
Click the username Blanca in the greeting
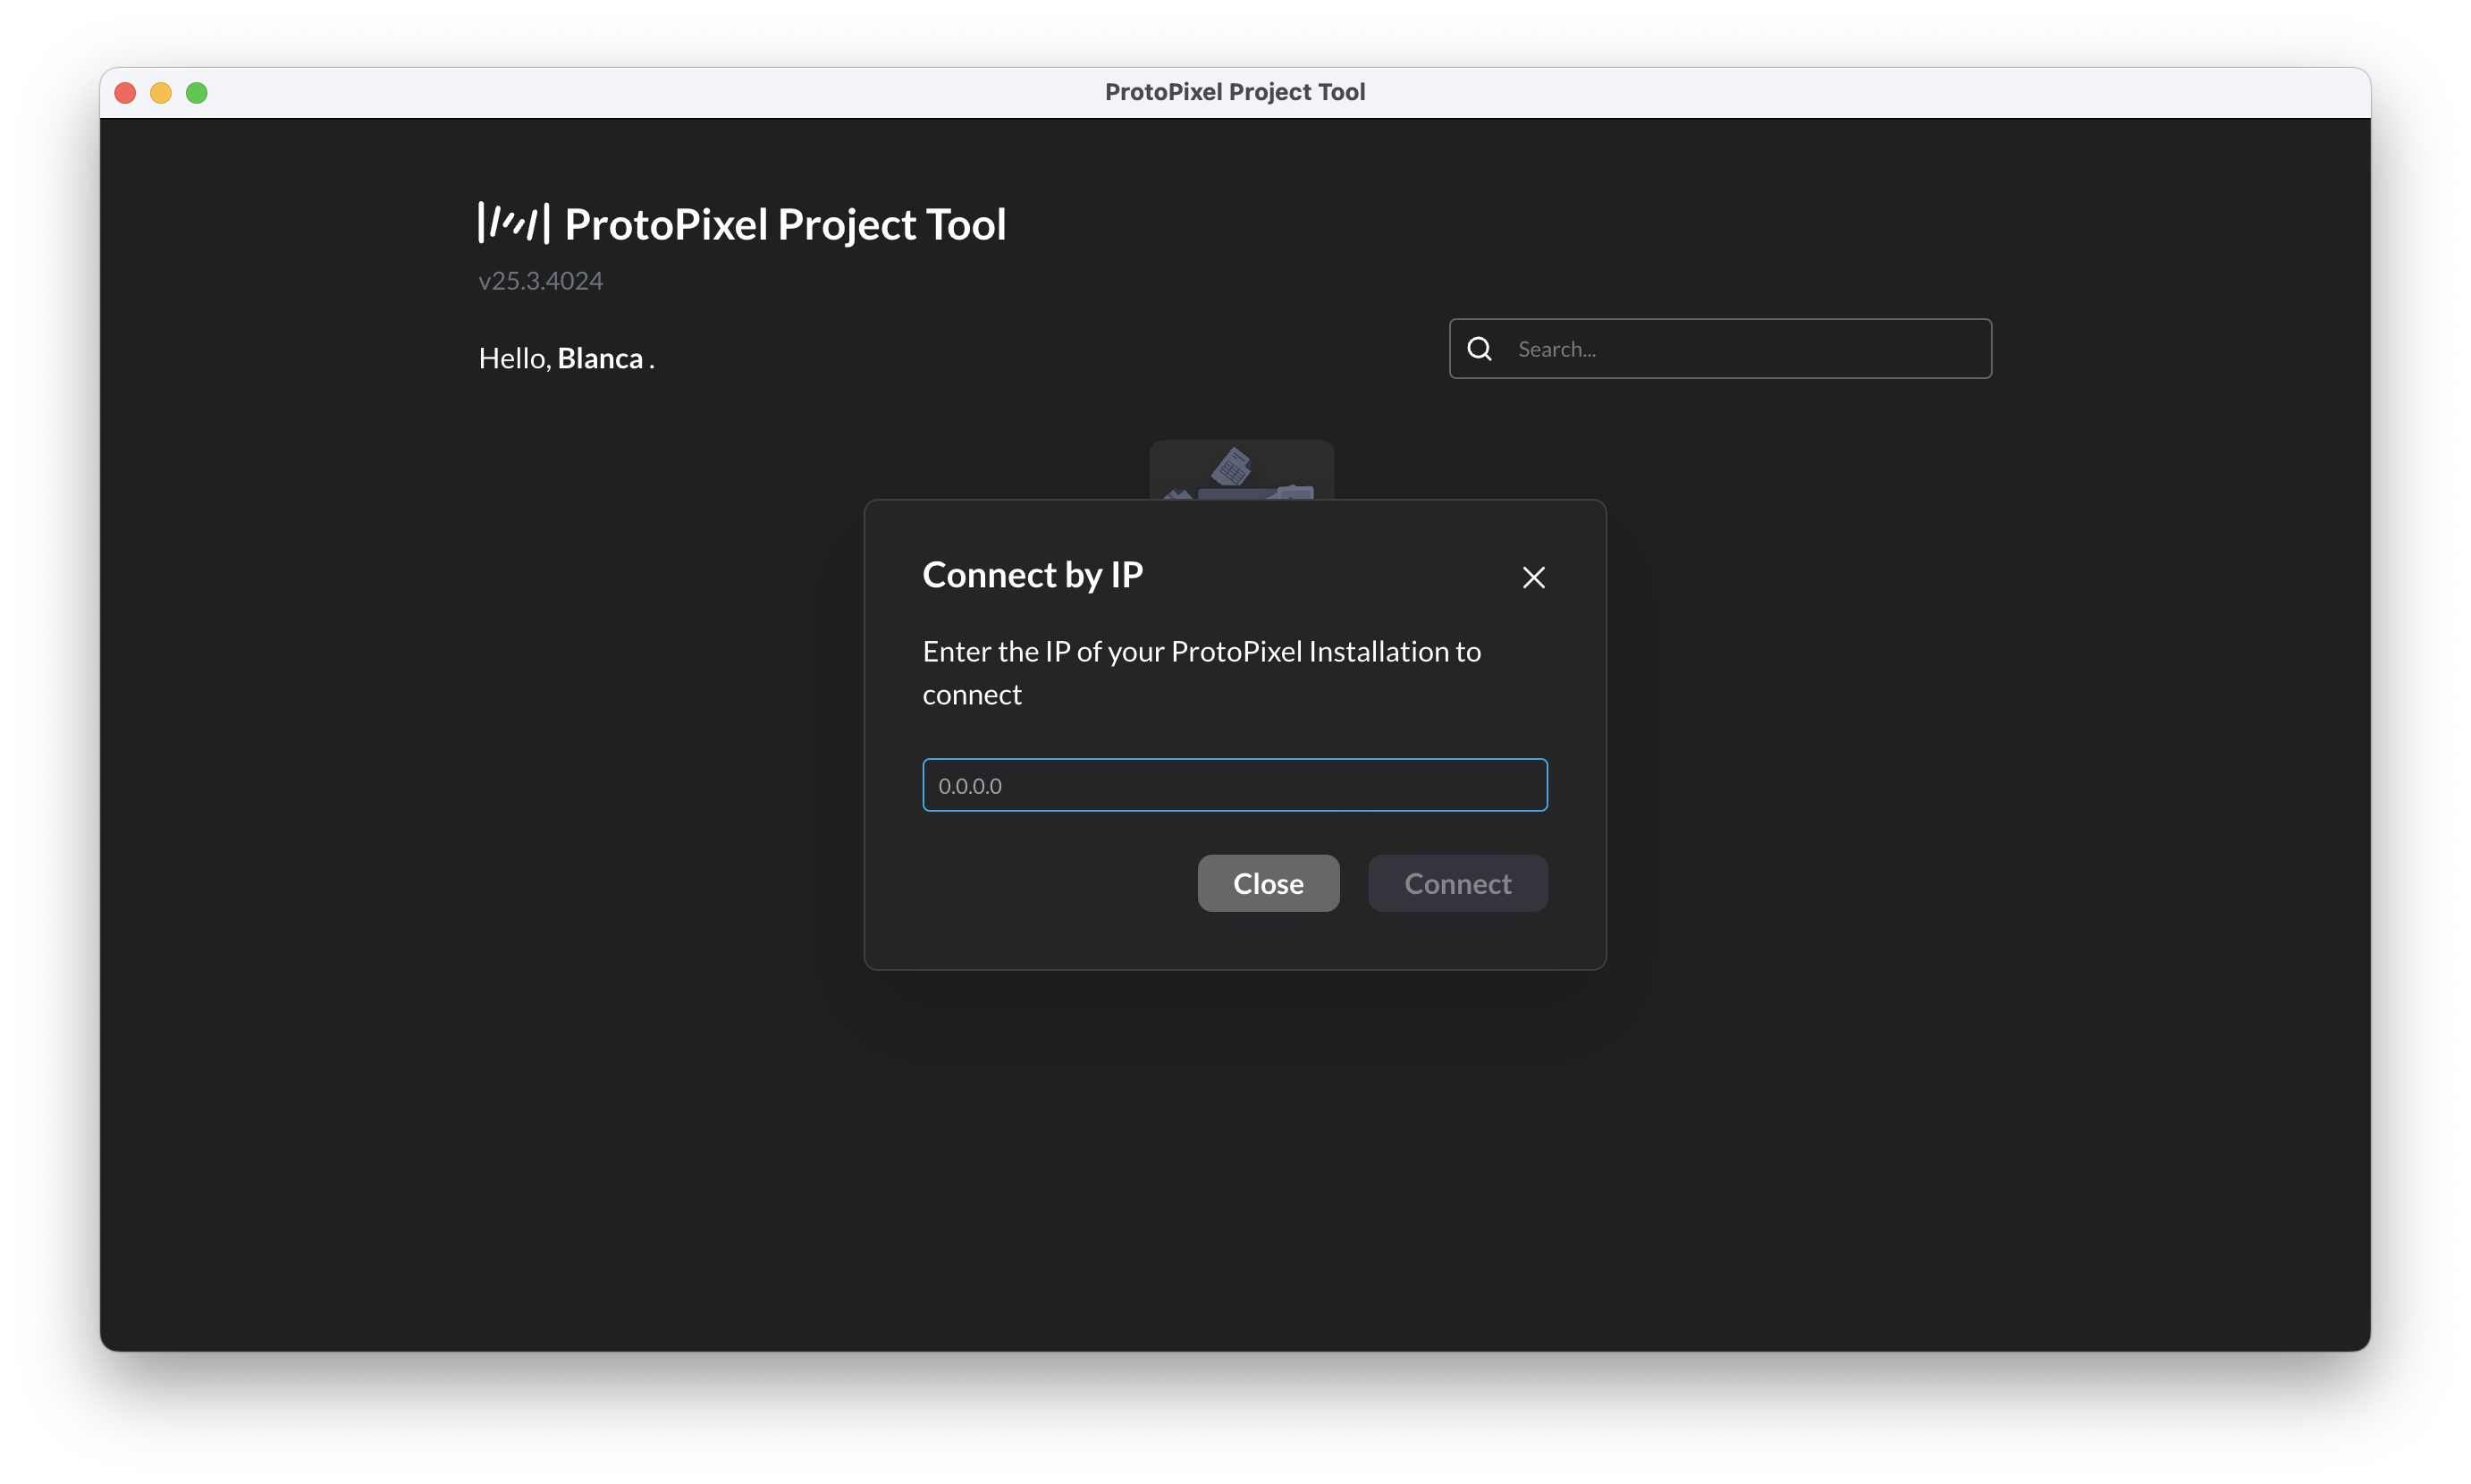pos(601,358)
